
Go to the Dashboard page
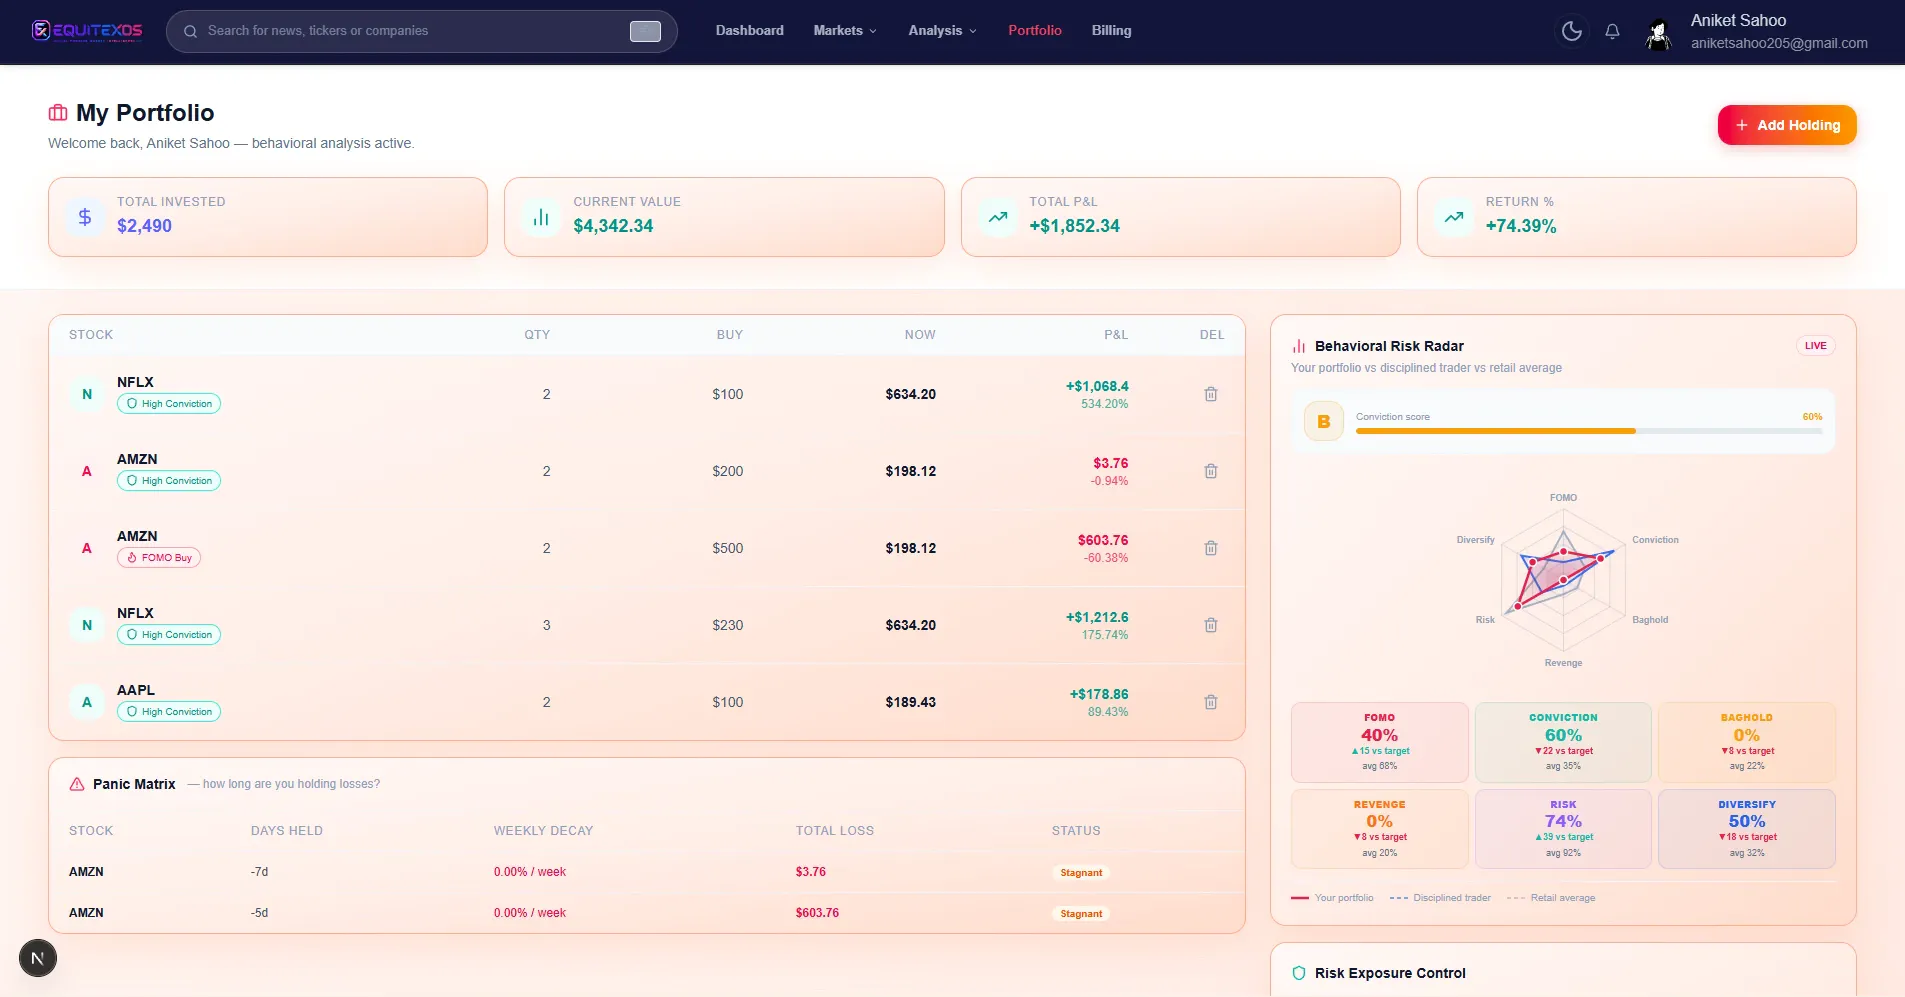pyautogui.click(x=750, y=31)
